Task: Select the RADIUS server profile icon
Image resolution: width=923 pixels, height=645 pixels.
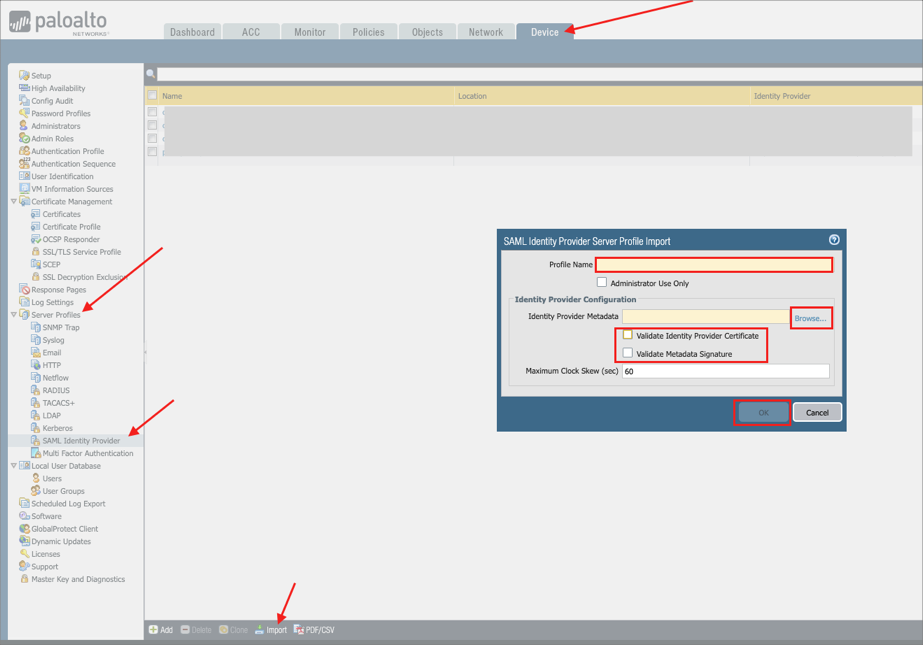Action: pos(35,390)
